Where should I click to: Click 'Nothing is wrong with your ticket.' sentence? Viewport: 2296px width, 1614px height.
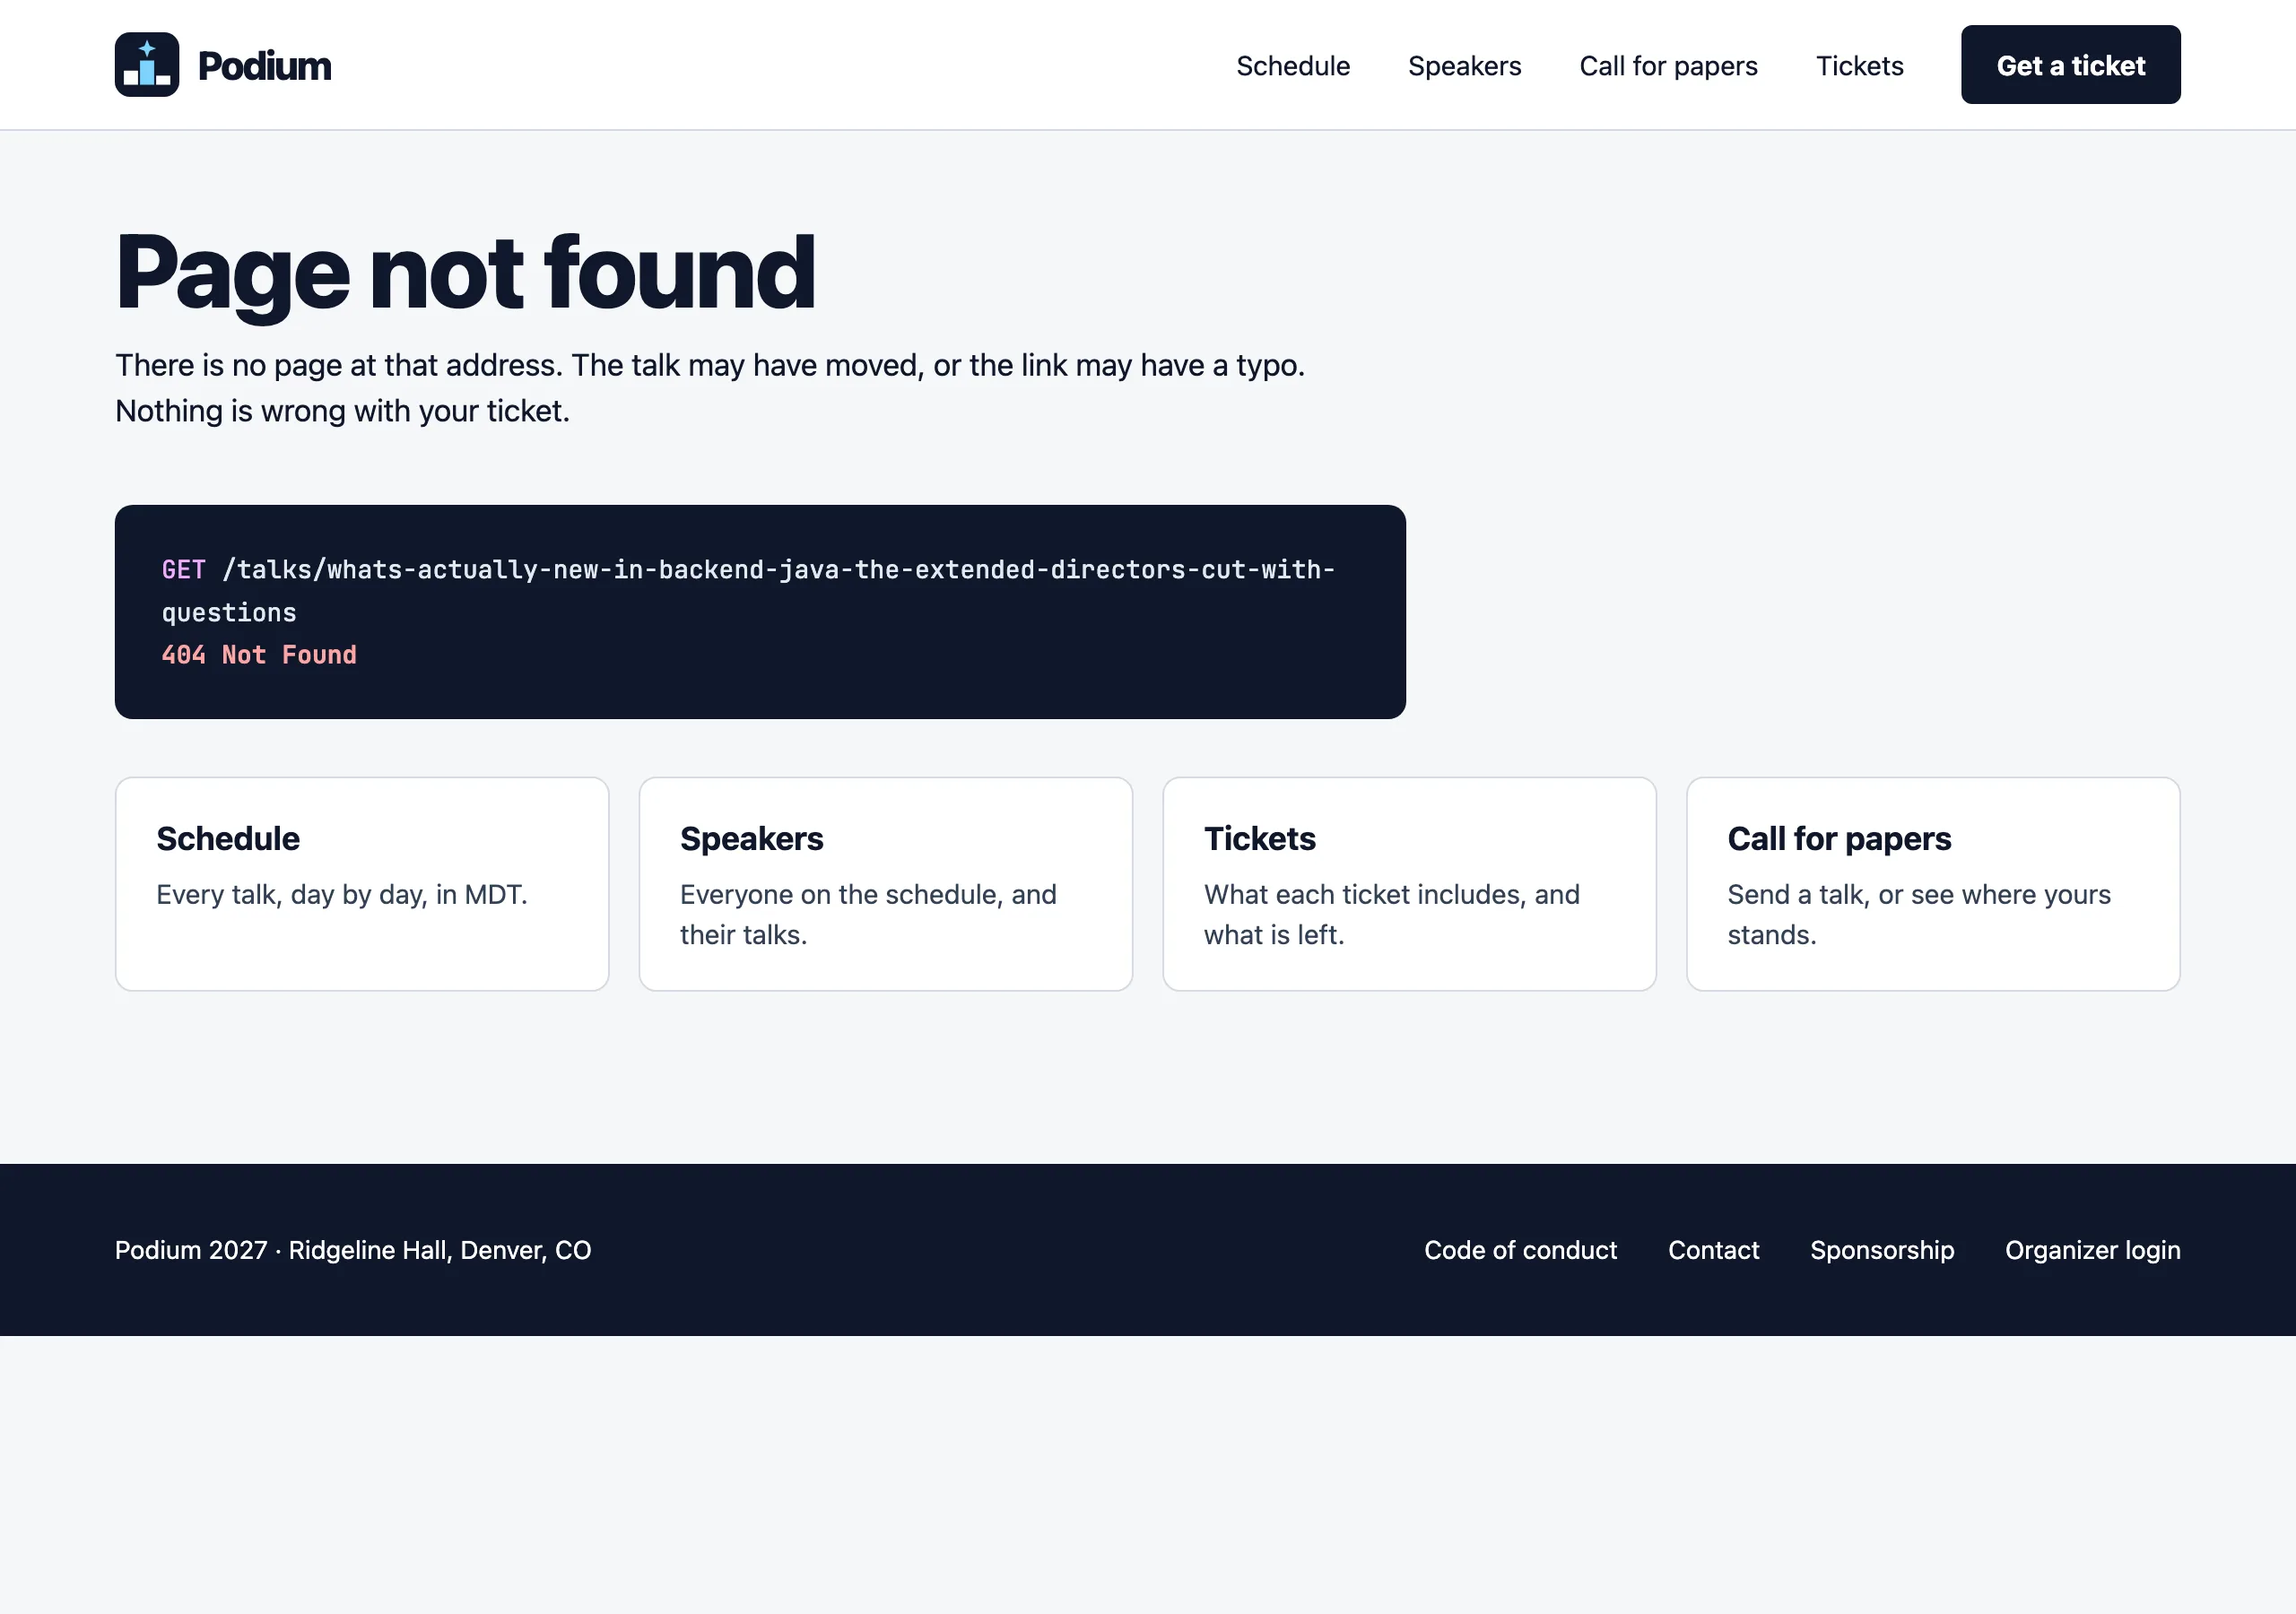click(342, 411)
